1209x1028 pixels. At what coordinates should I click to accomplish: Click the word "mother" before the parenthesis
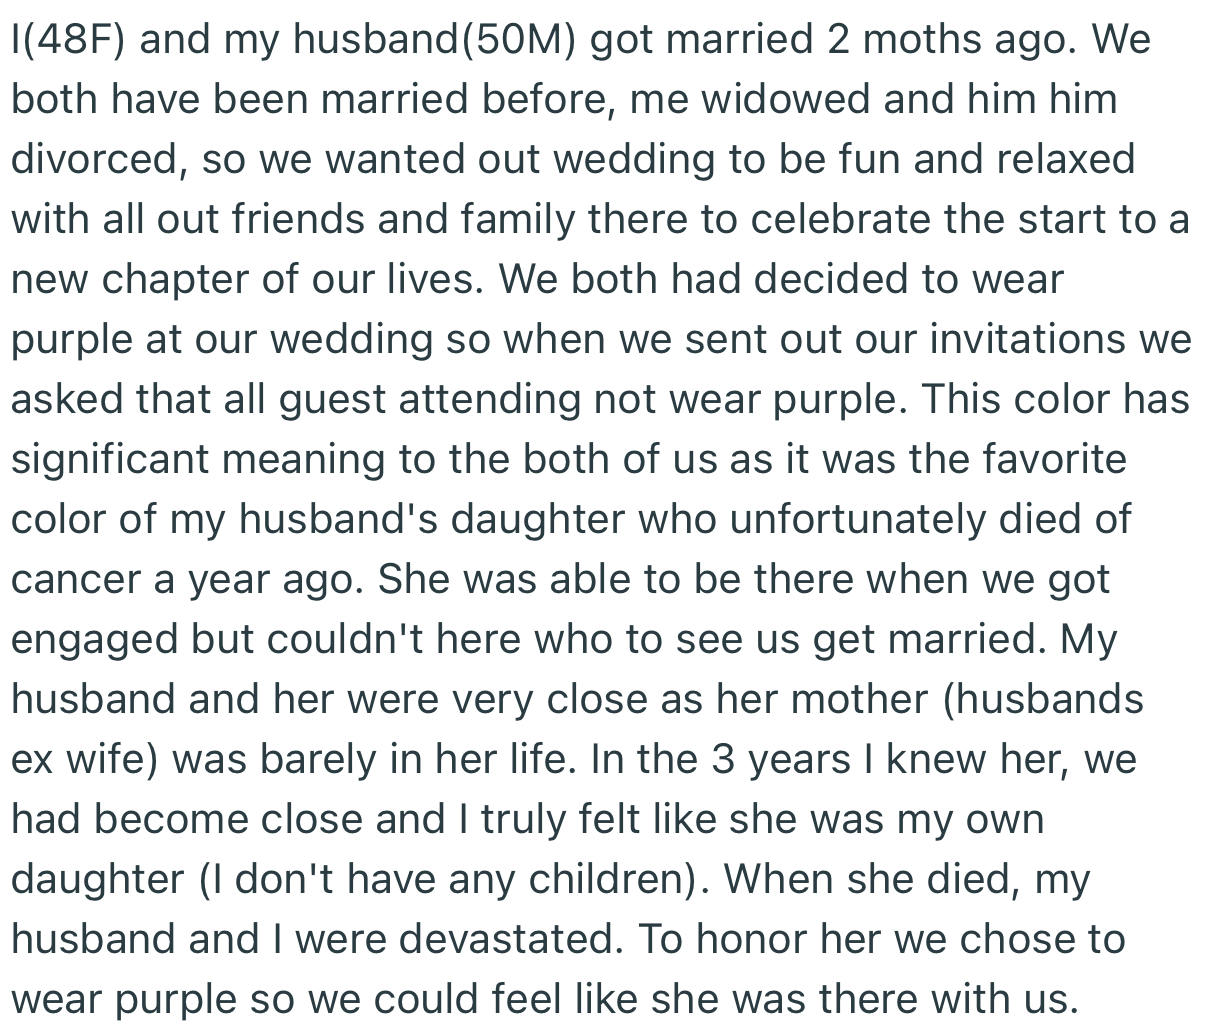pyautogui.click(x=859, y=700)
